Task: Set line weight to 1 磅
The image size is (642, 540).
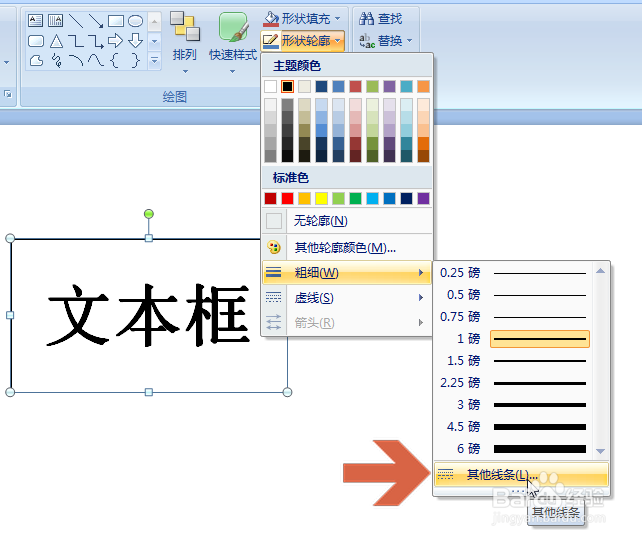Action: point(513,339)
